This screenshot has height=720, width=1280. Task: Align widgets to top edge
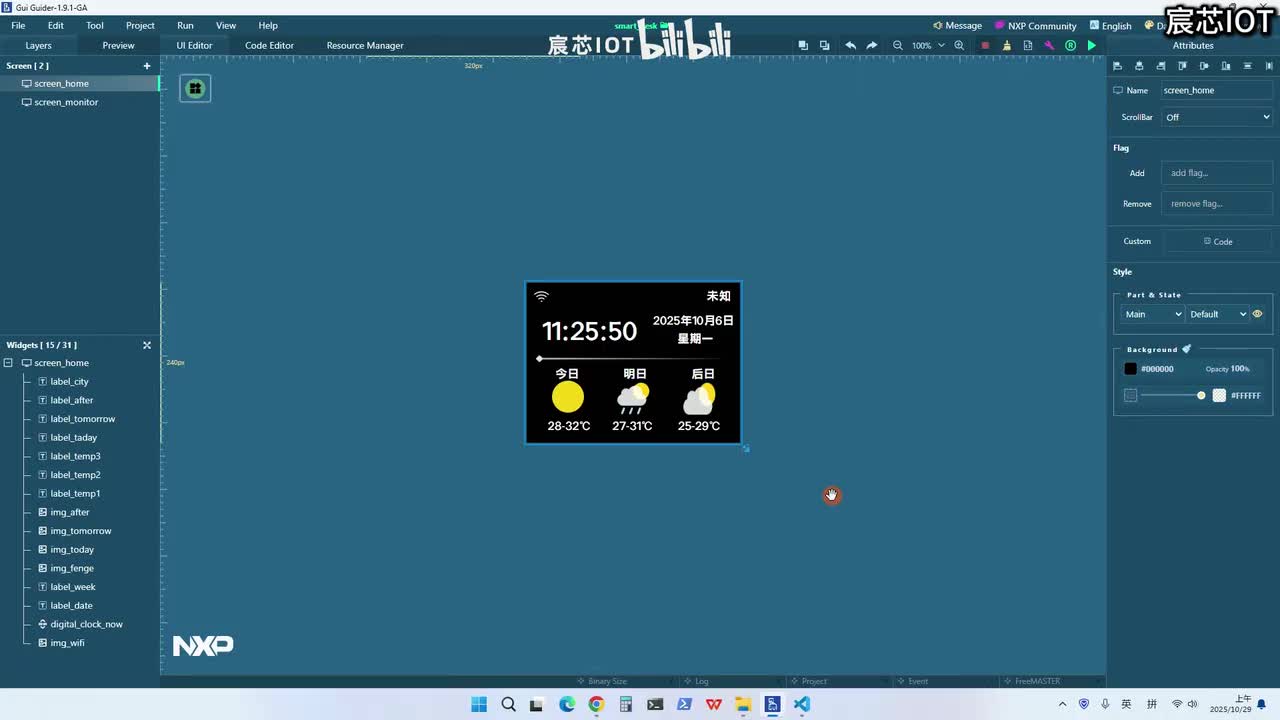1182,66
